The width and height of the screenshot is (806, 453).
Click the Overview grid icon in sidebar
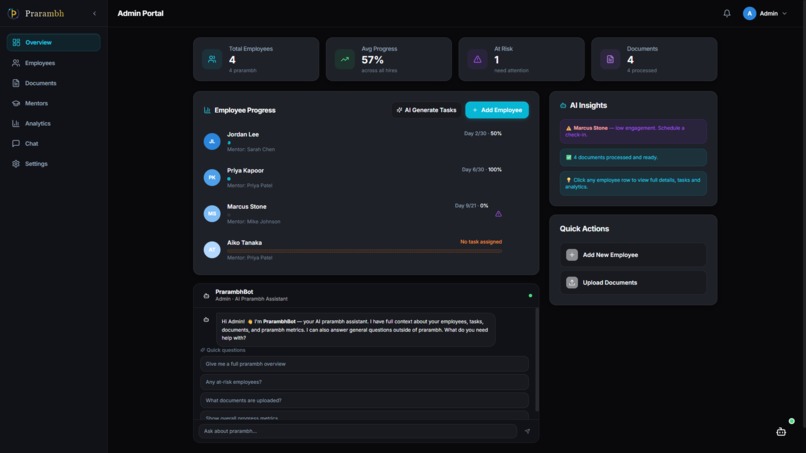16,42
